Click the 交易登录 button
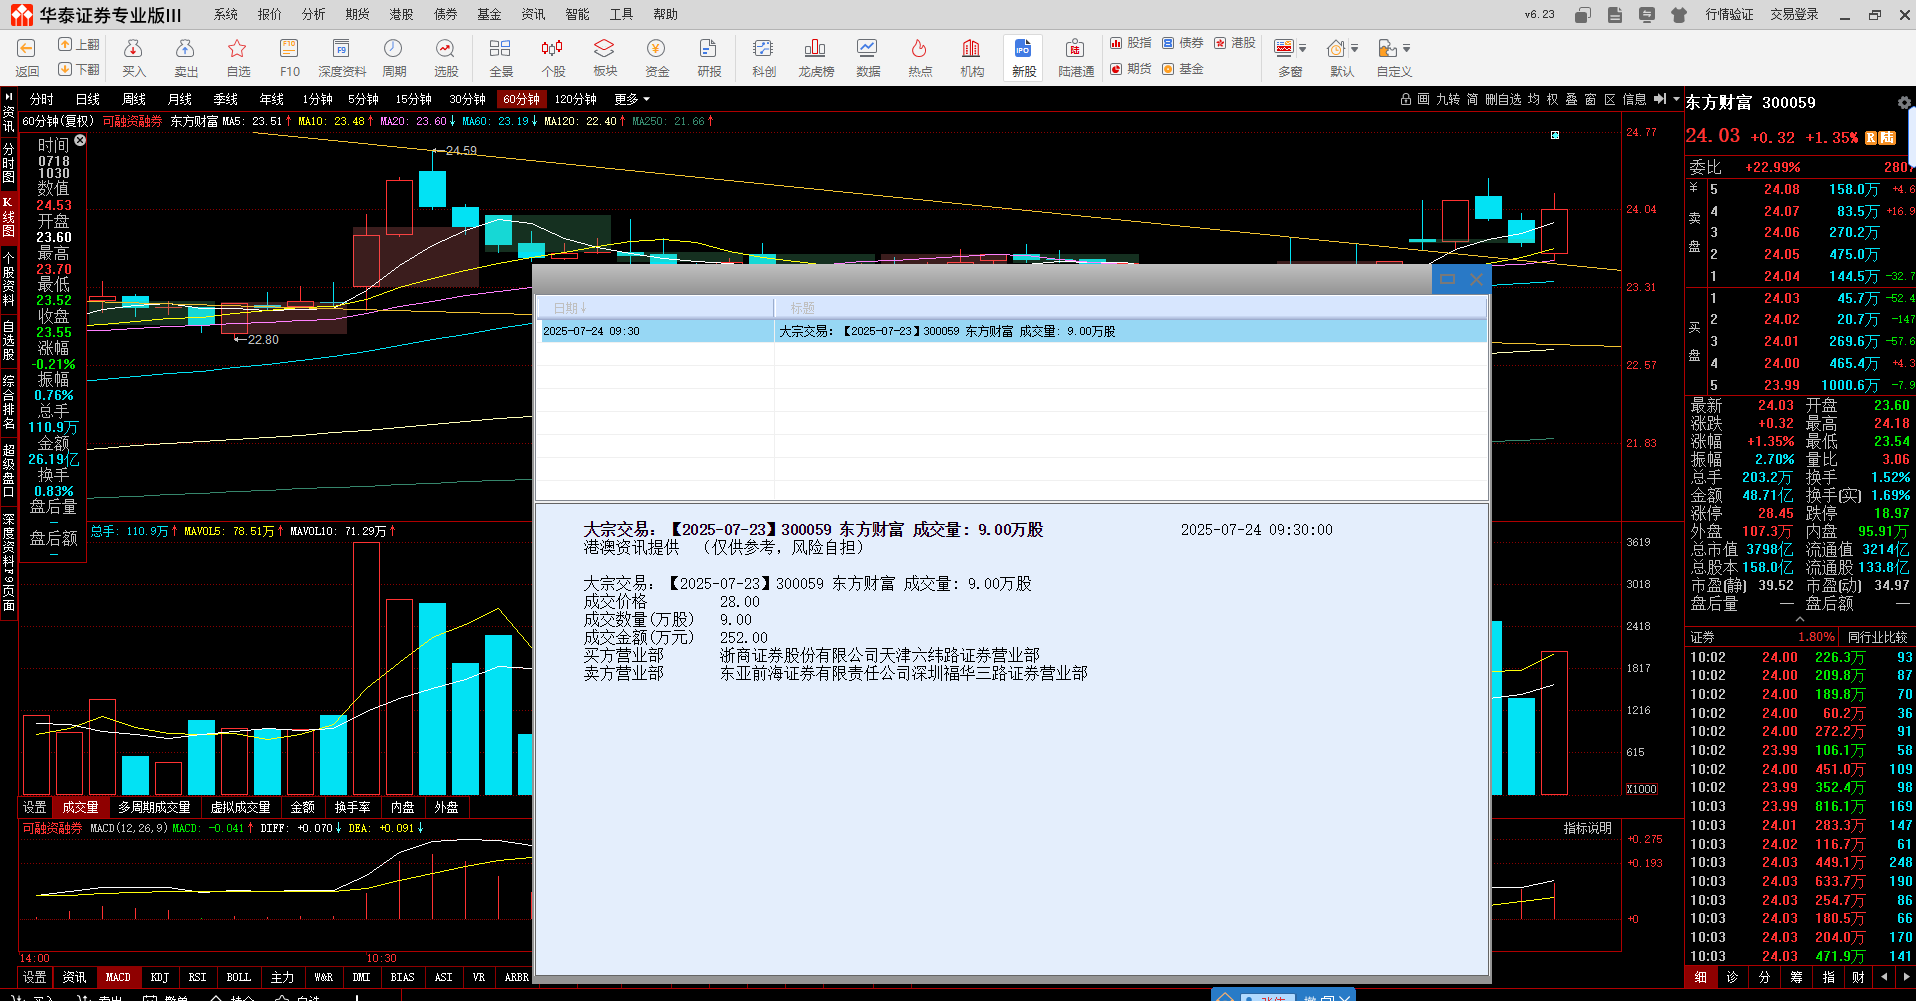This screenshot has width=1916, height=1001. click(1794, 14)
